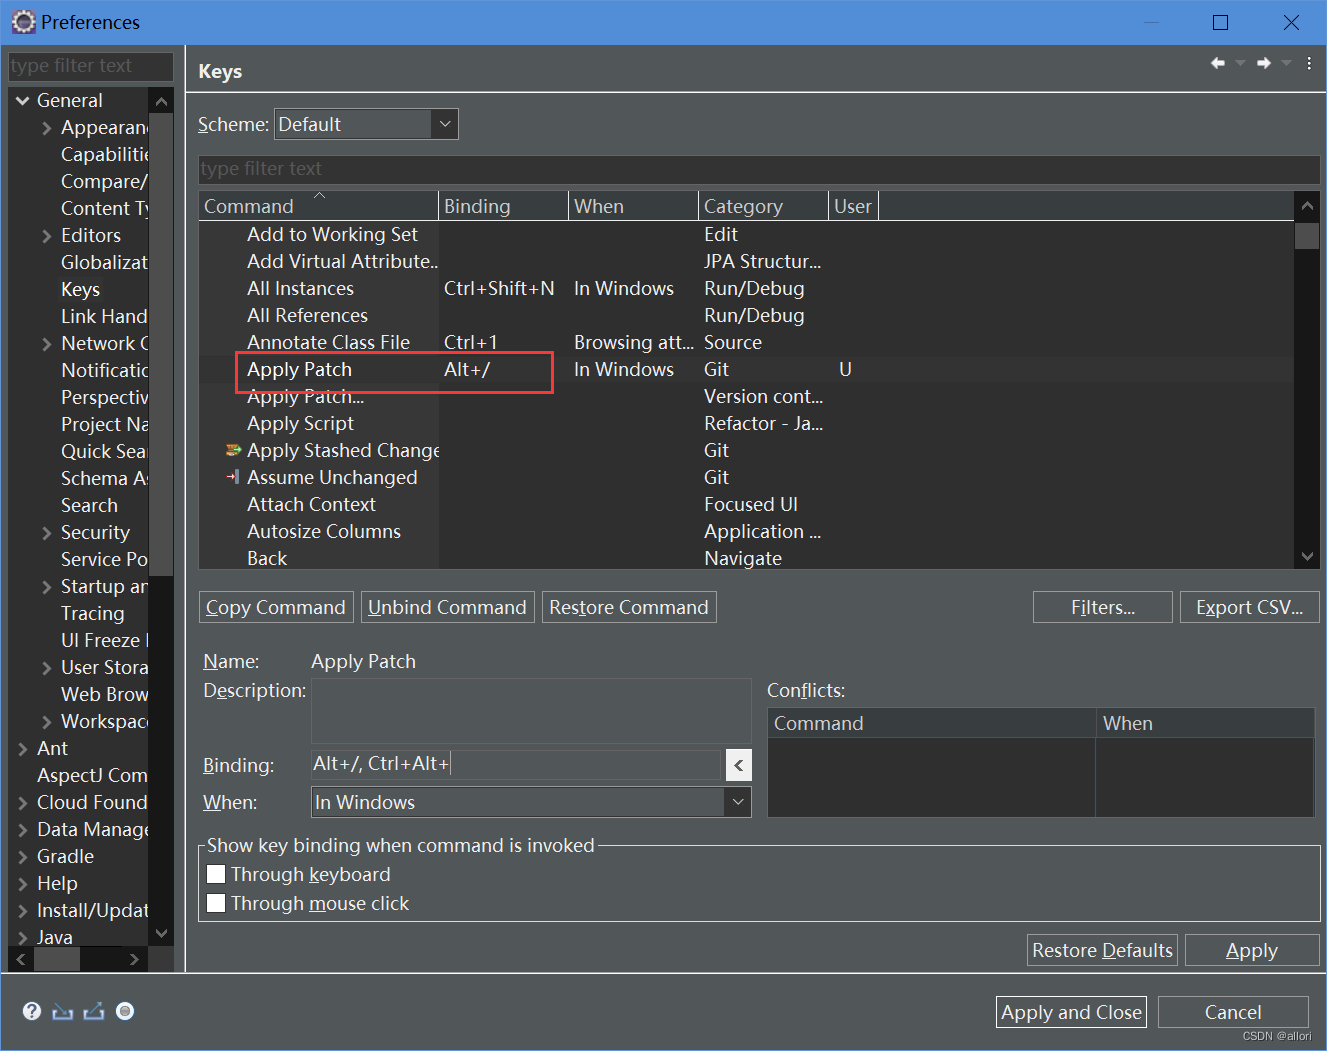Enable Through keyboard key binding display
The image size is (1327, 1051).
tap(216, 873)
